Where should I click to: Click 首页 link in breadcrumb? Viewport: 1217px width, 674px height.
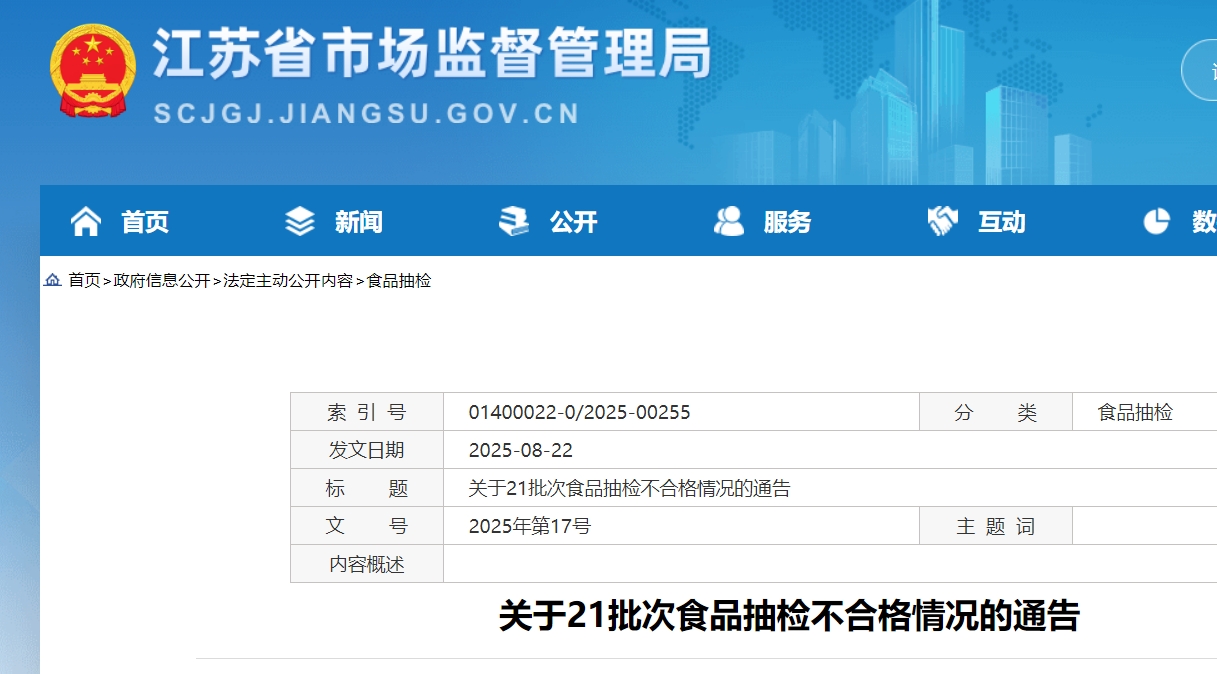click(84, 281)
